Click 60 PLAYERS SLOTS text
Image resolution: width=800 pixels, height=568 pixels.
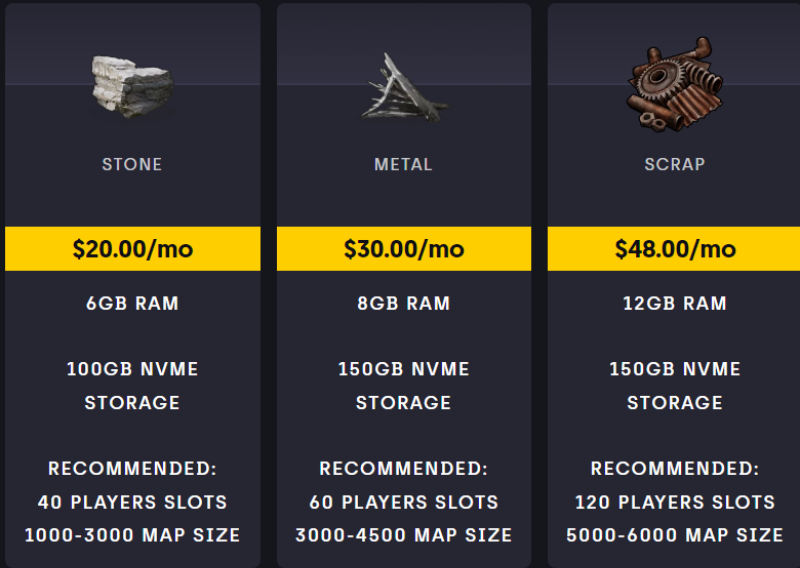pos(404,502)
